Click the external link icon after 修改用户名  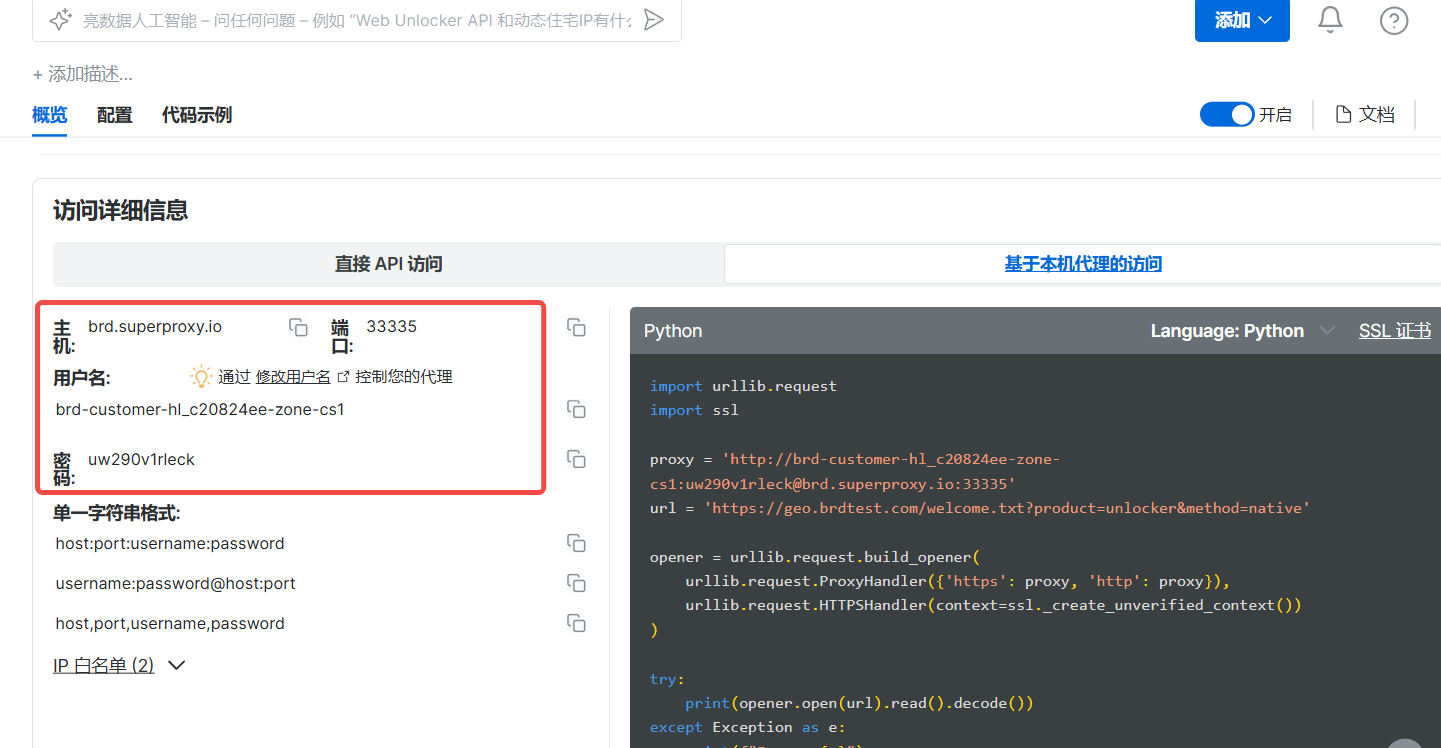343,377
